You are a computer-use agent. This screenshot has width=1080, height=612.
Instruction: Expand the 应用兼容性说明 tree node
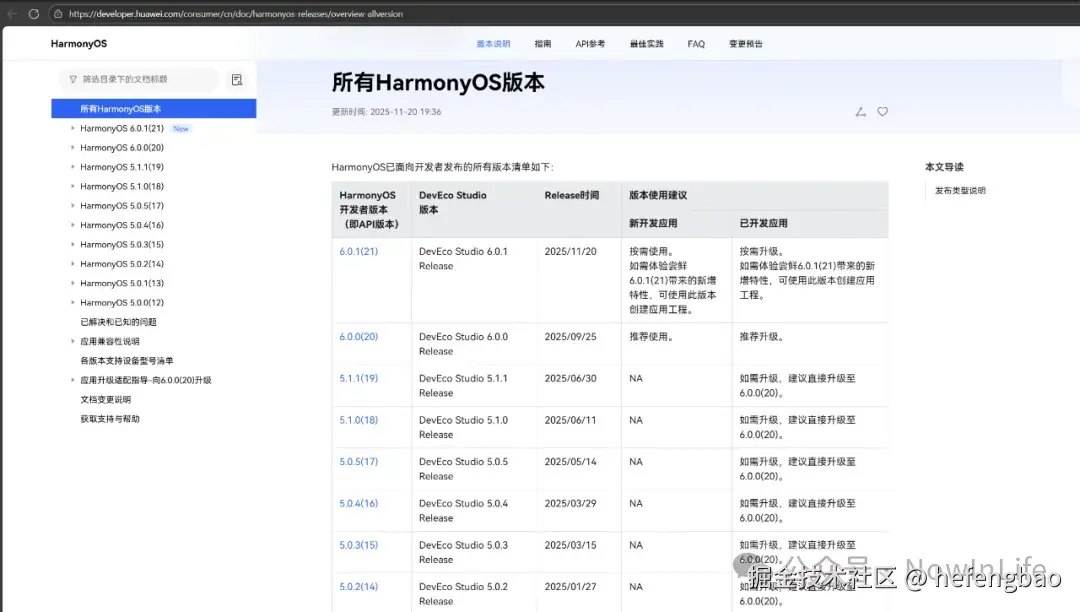[72, 341]
